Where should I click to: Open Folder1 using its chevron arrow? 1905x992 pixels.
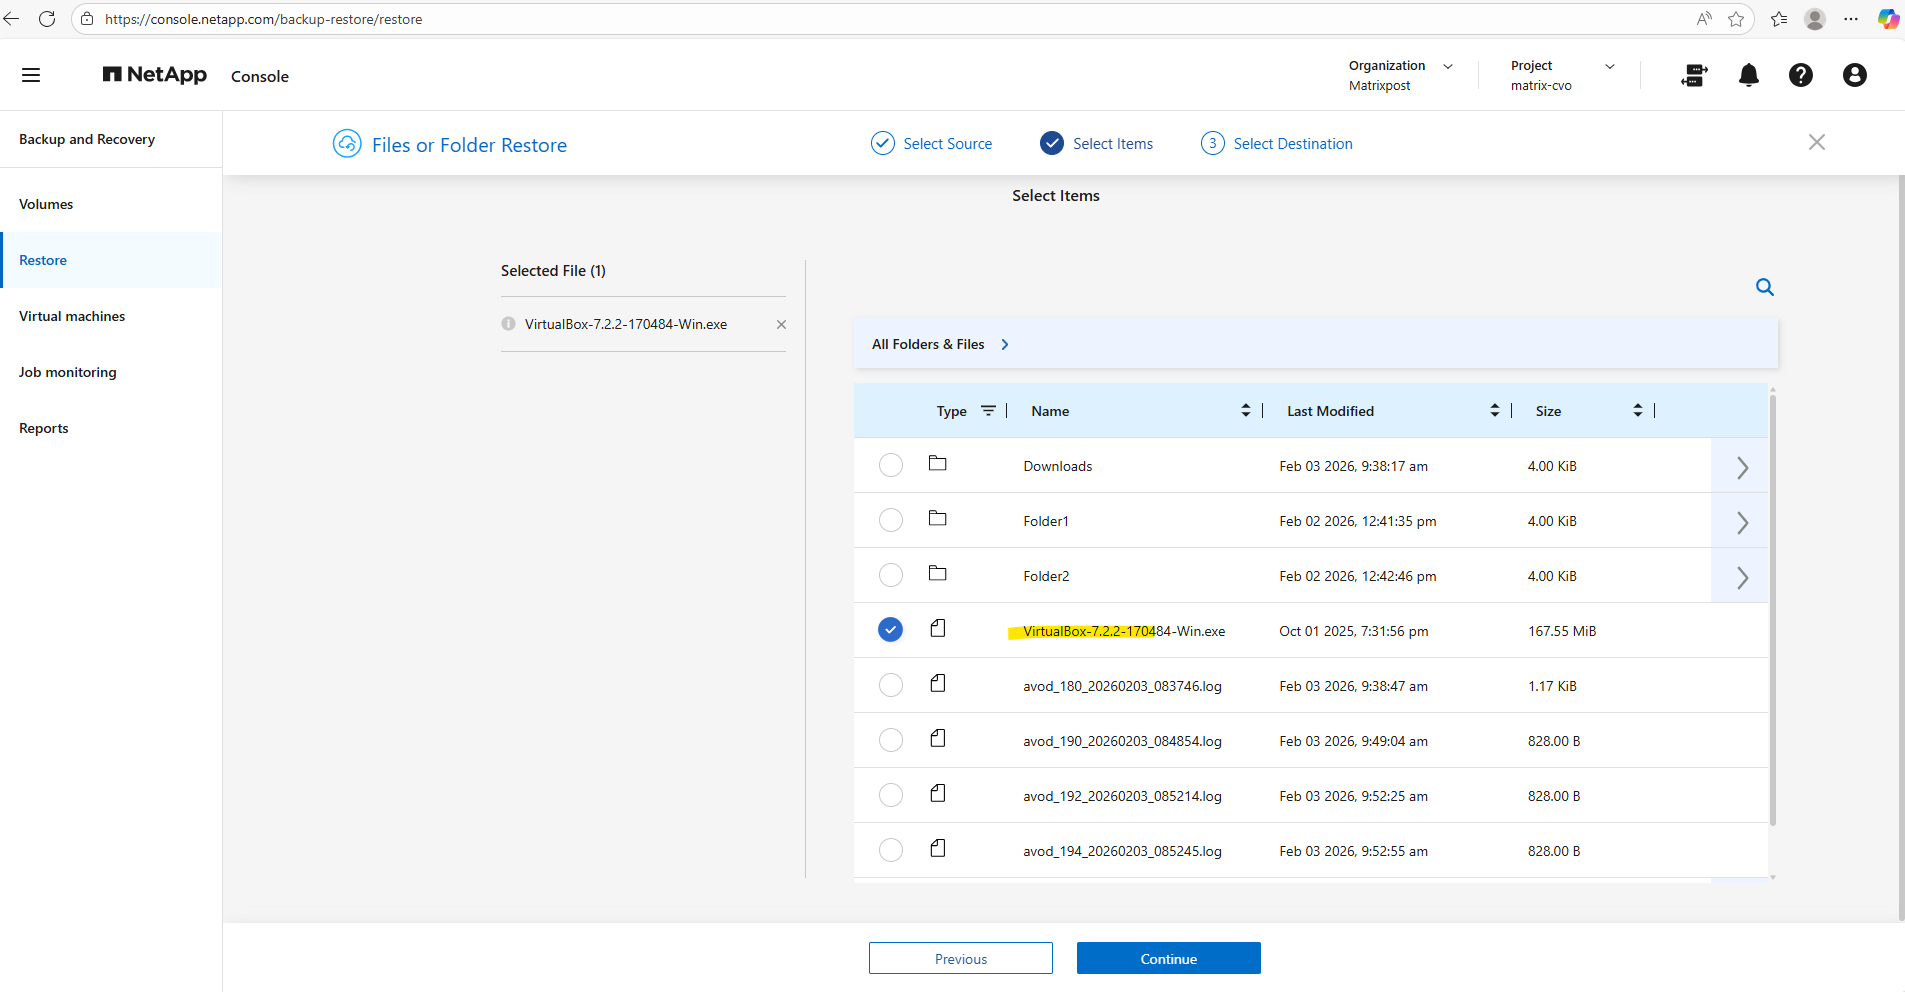click(1741, 522)
